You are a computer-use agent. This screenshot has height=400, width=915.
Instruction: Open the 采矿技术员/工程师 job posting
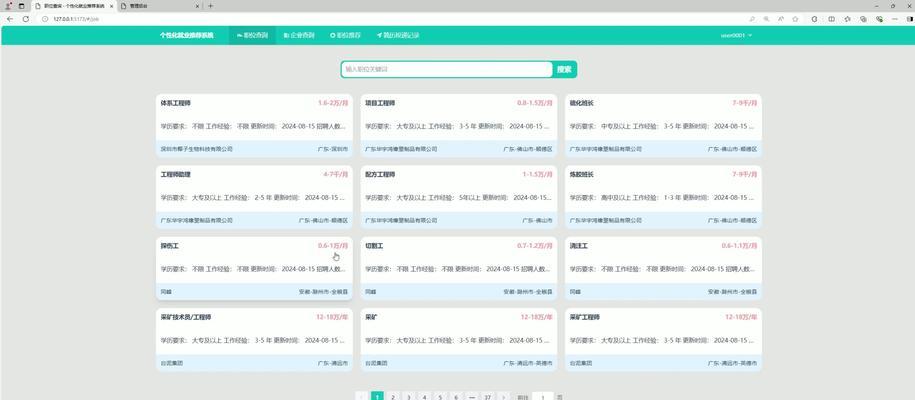253,338
